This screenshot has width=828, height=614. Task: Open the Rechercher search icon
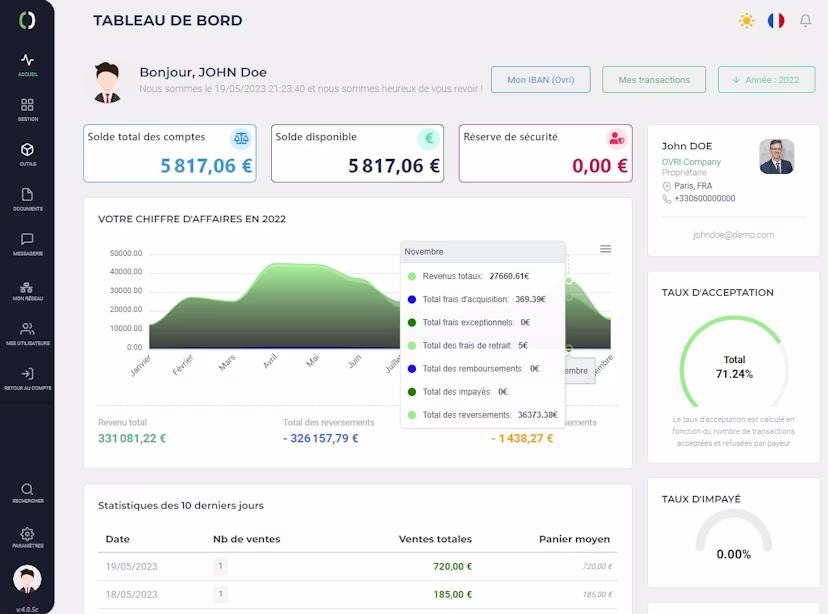click(x=27, y=491)
